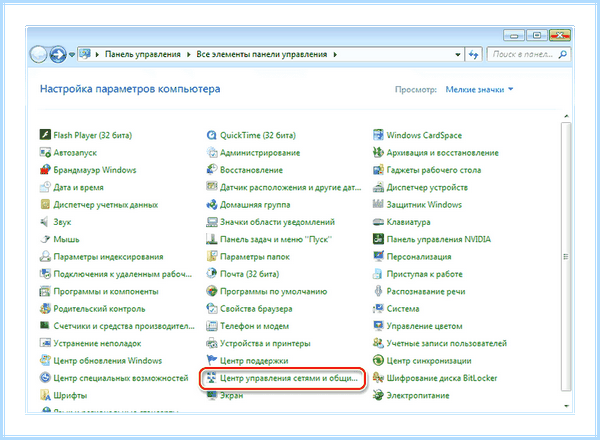The height and width of the screenshot is (440, 600).
Task: Open Подключения к удаленным рабочим столам link
Action: click(x=122, y=274)
